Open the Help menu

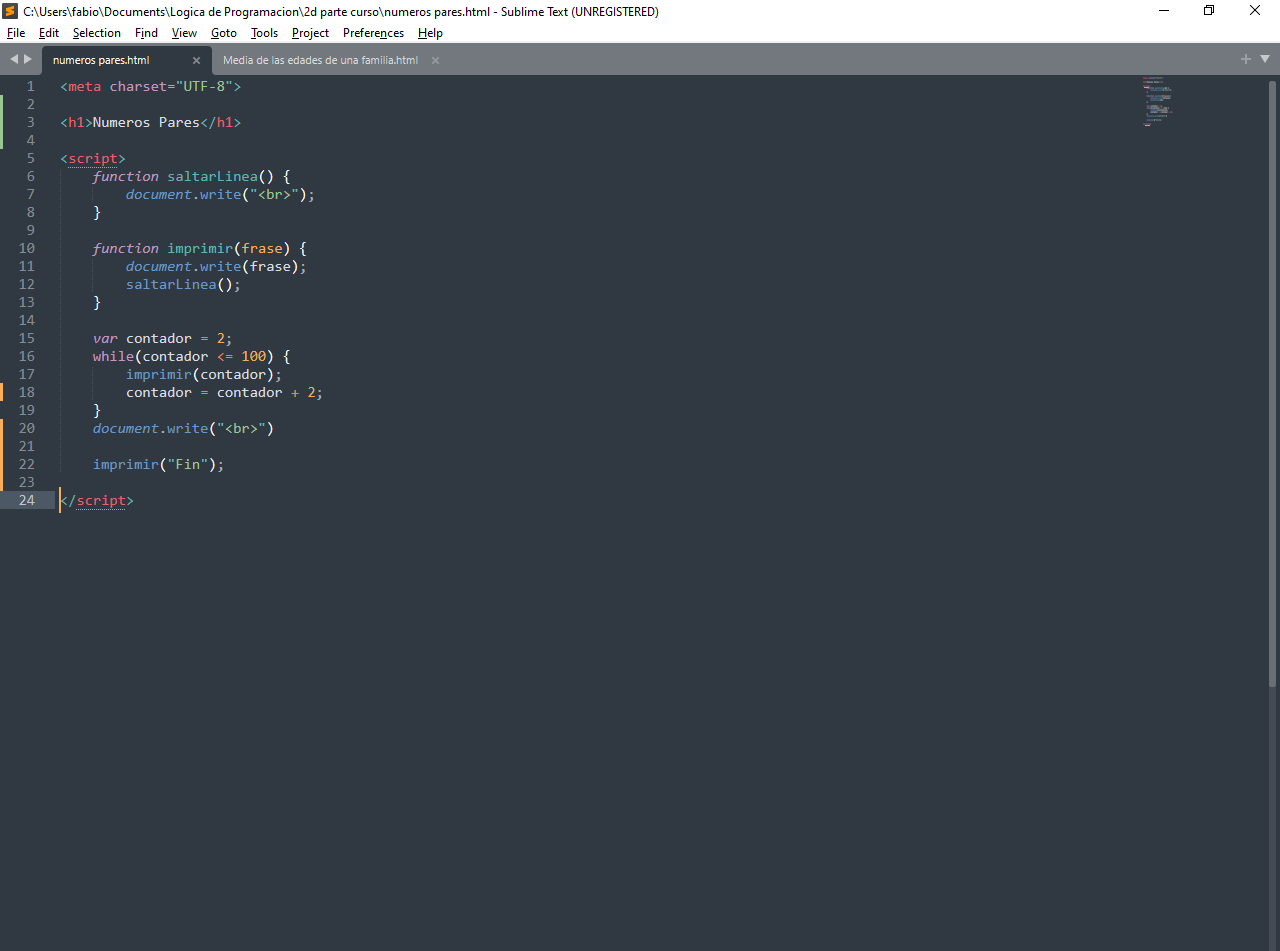[x=430, y=33]
